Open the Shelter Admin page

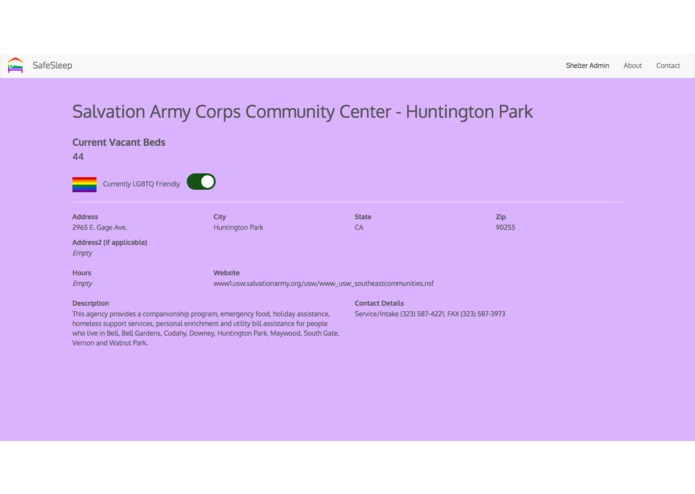(587, 66)
